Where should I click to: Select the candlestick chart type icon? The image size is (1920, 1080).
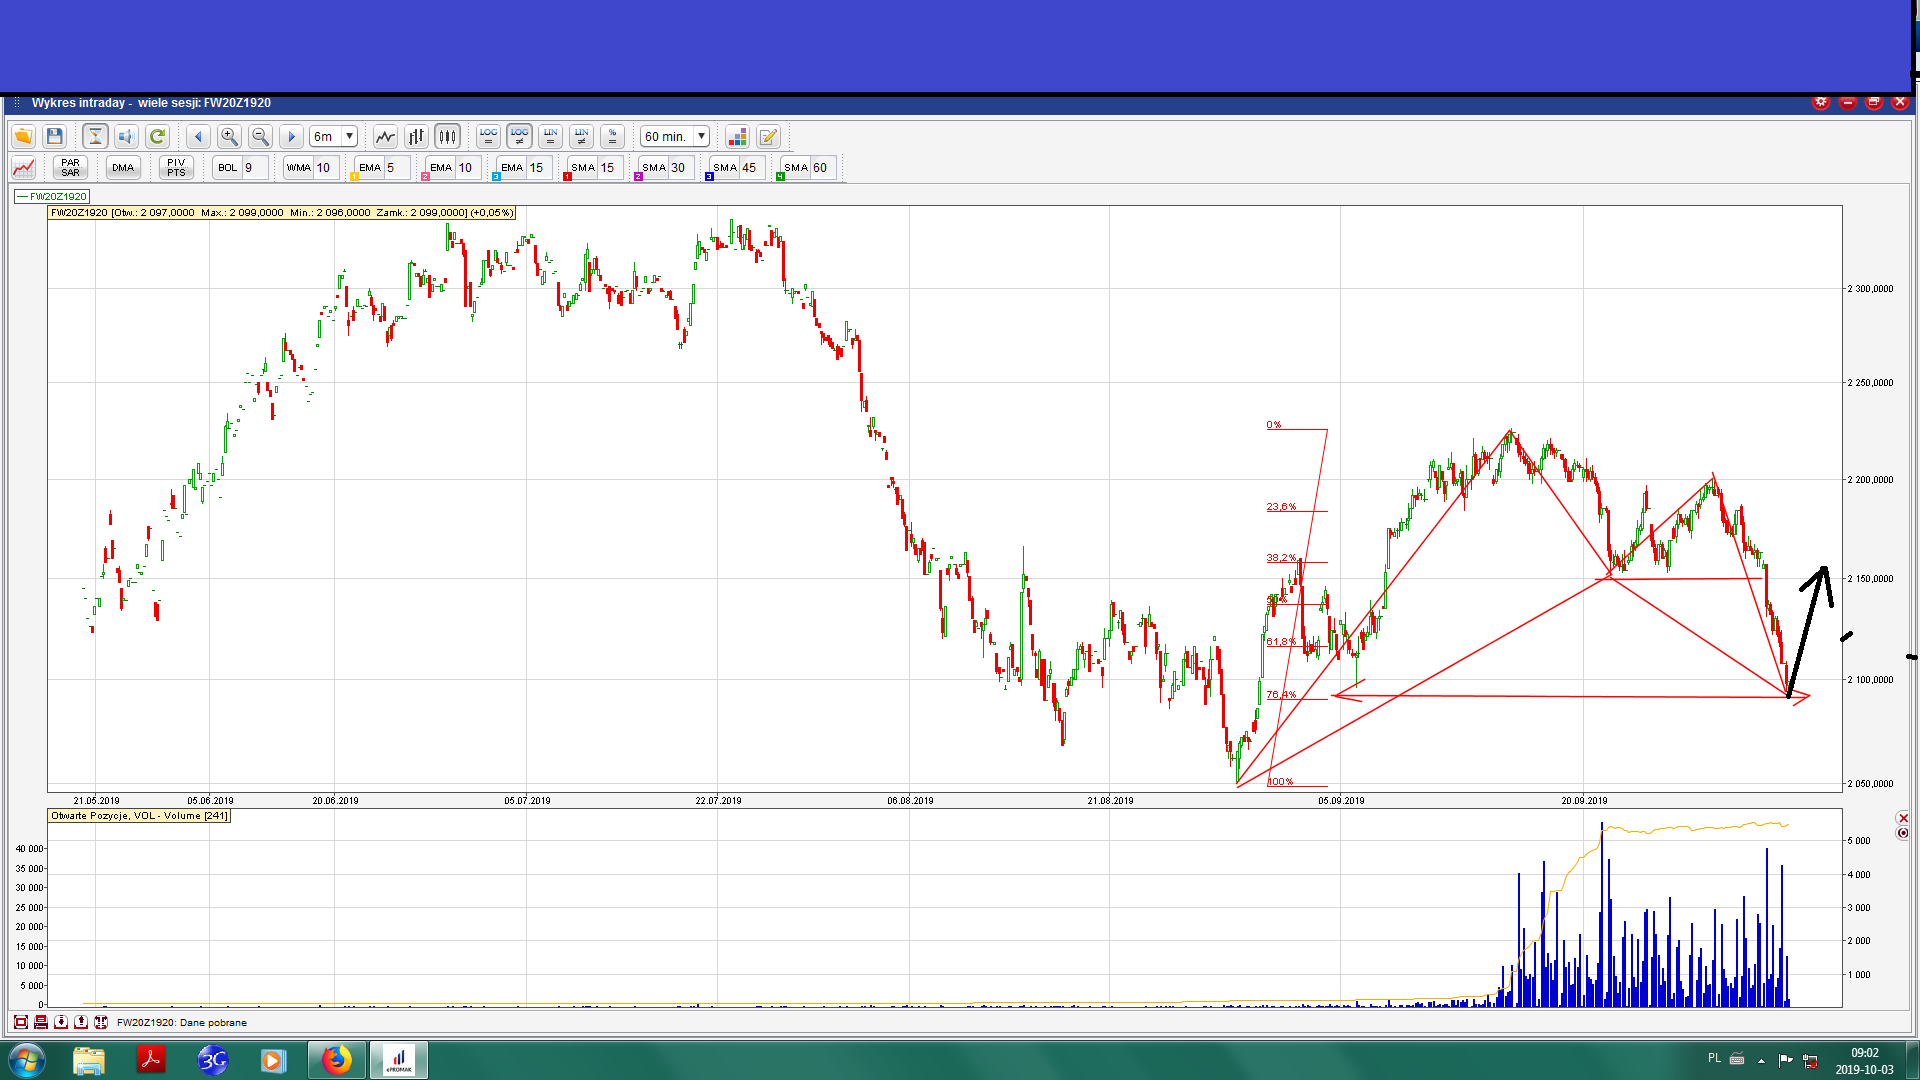(x=447, y=136)
